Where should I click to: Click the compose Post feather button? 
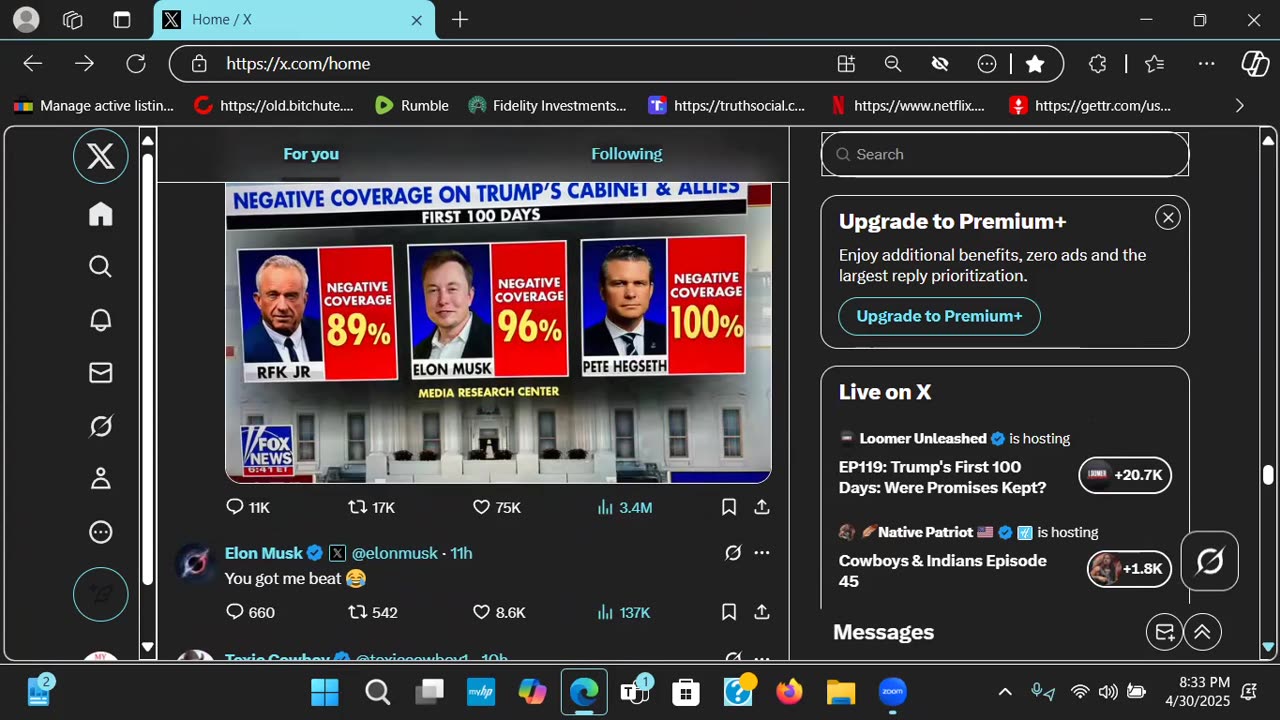pos(101,594)
